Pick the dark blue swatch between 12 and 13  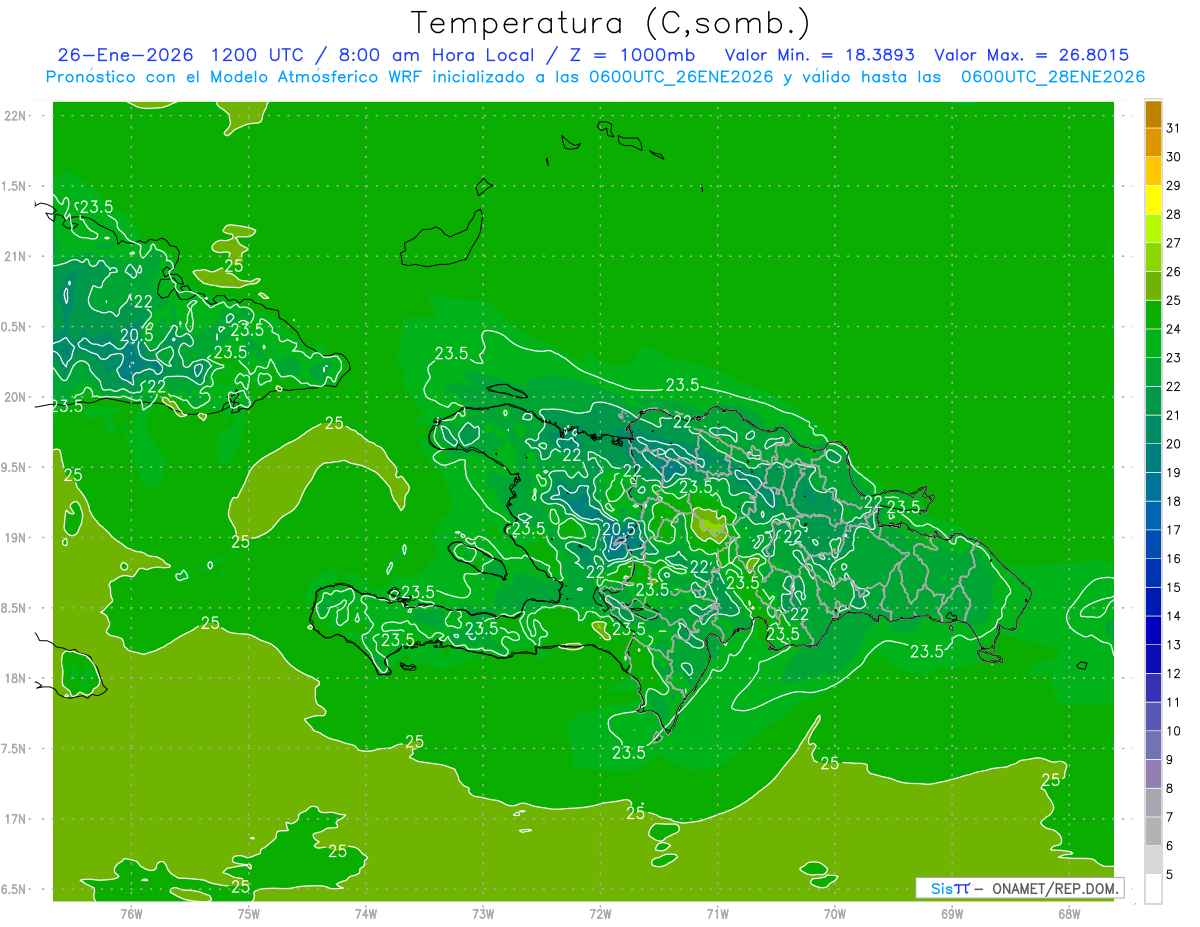pos(1153,659)
